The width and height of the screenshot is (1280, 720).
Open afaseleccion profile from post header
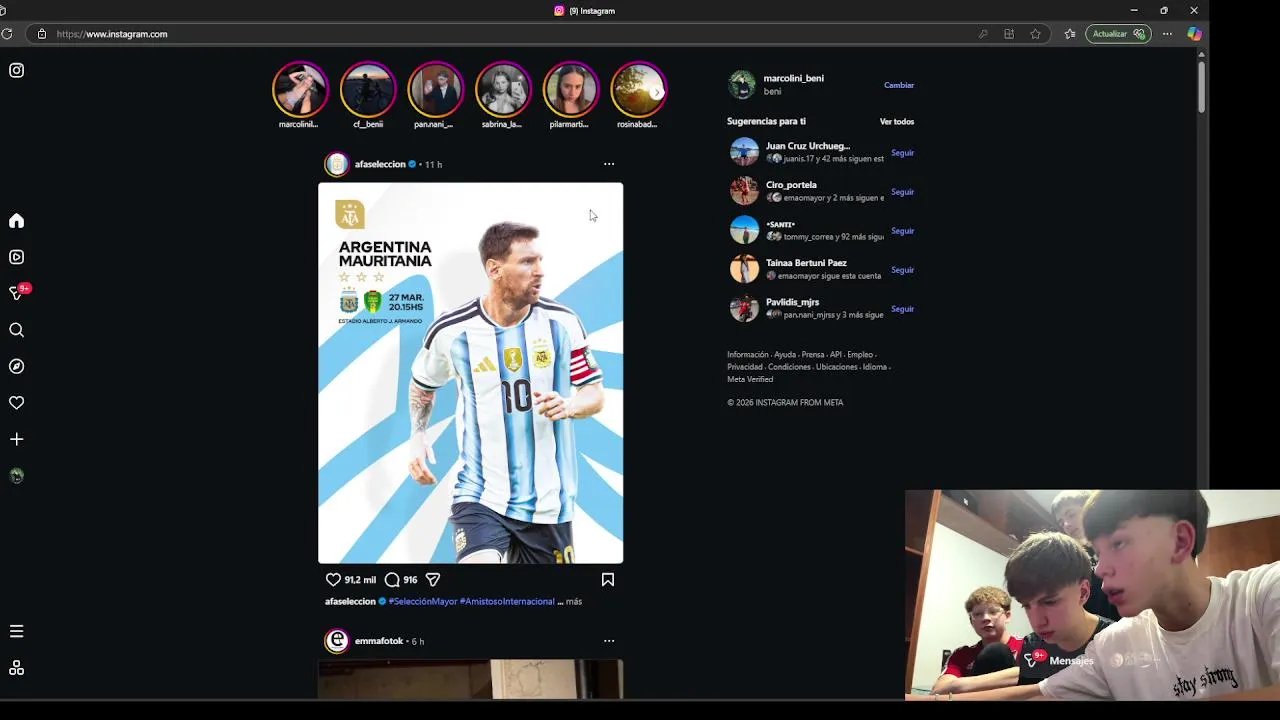[380, 164]
